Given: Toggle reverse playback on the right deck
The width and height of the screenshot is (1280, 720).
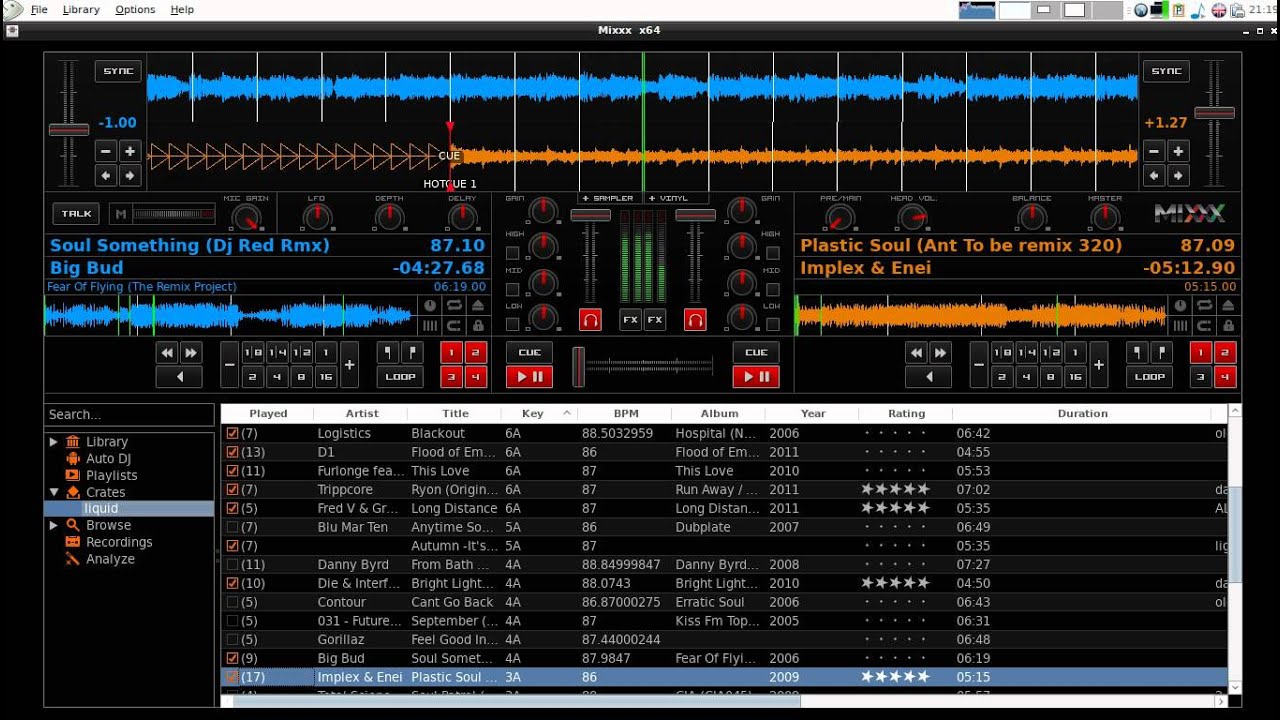Looking at the screenshot, I should 929,377.
